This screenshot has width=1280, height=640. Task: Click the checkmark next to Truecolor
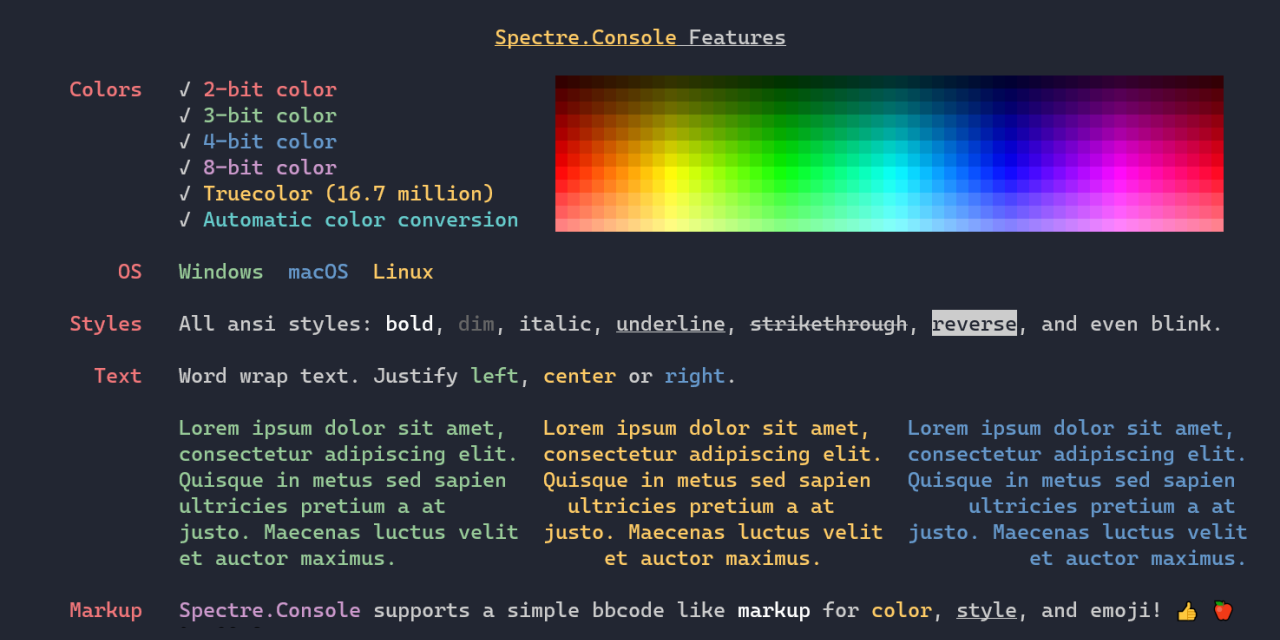[x=185, y=194]
